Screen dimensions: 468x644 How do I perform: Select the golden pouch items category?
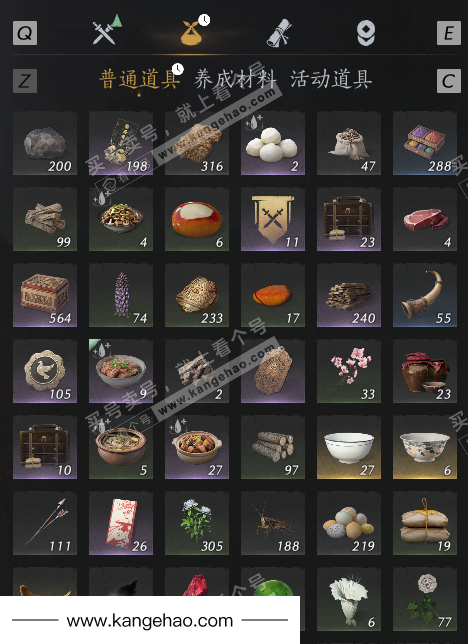pos(195,30)
